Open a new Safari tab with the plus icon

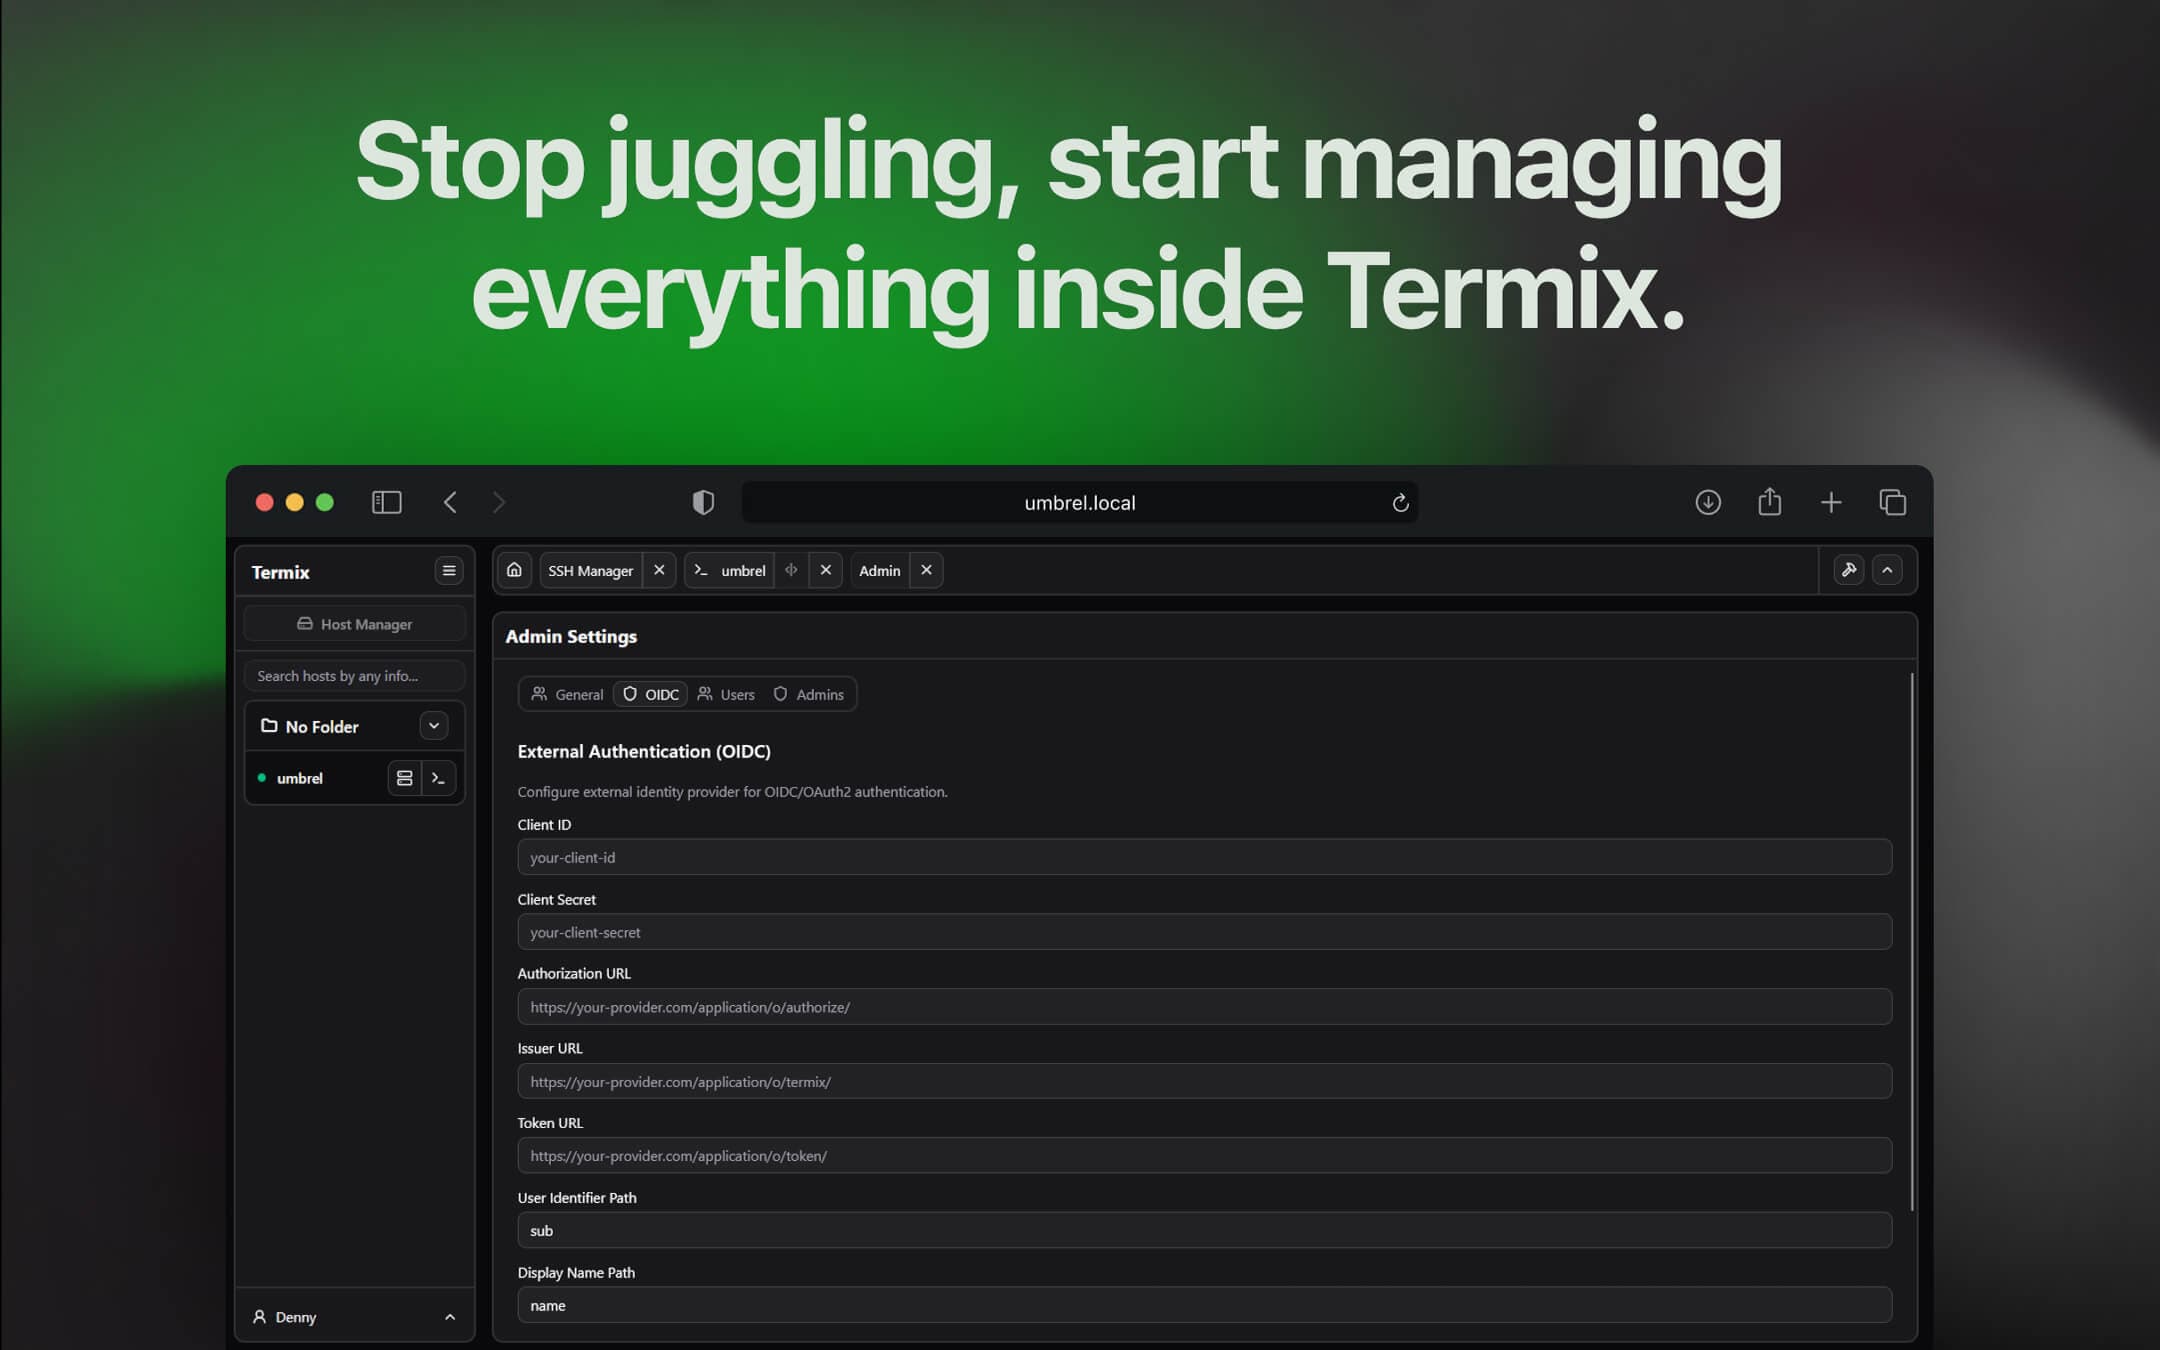click(1831, 501)
